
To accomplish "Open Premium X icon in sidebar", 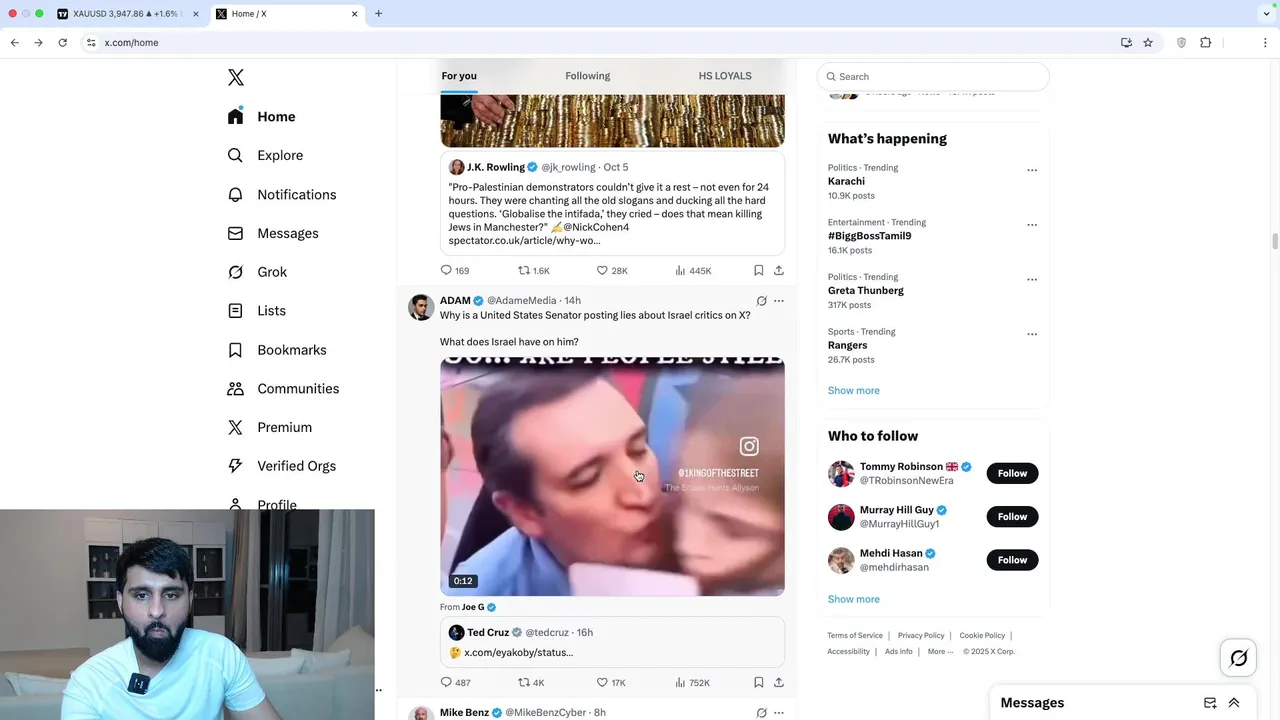I will [235, 427].
